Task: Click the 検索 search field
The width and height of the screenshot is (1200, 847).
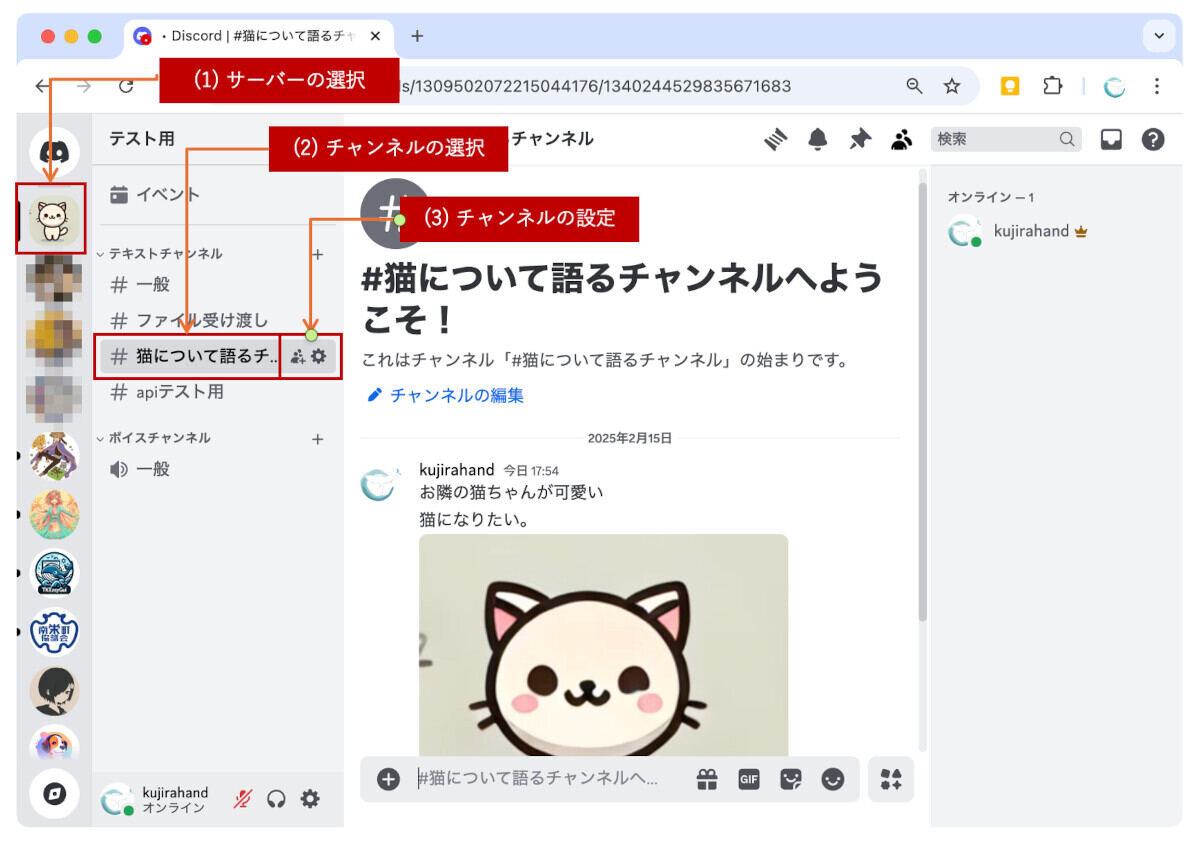Action: click(995, 140)
